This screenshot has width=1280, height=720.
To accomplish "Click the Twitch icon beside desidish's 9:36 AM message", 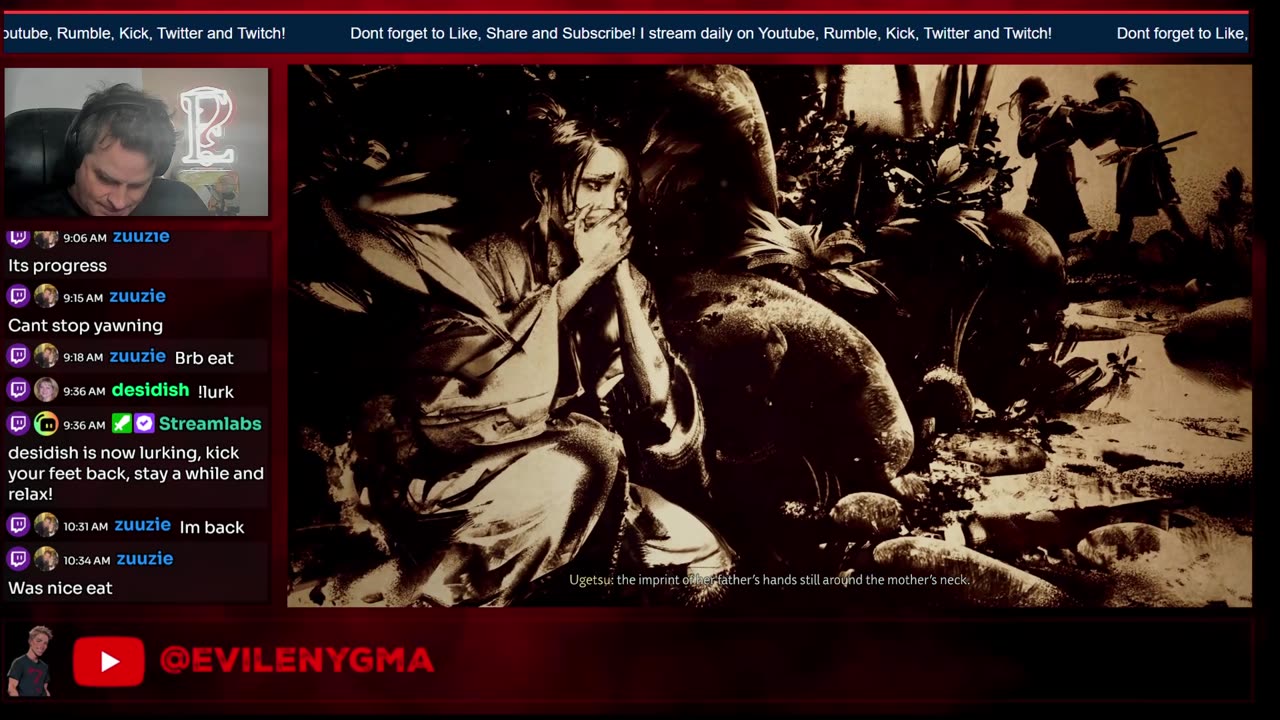I will 18,390.
